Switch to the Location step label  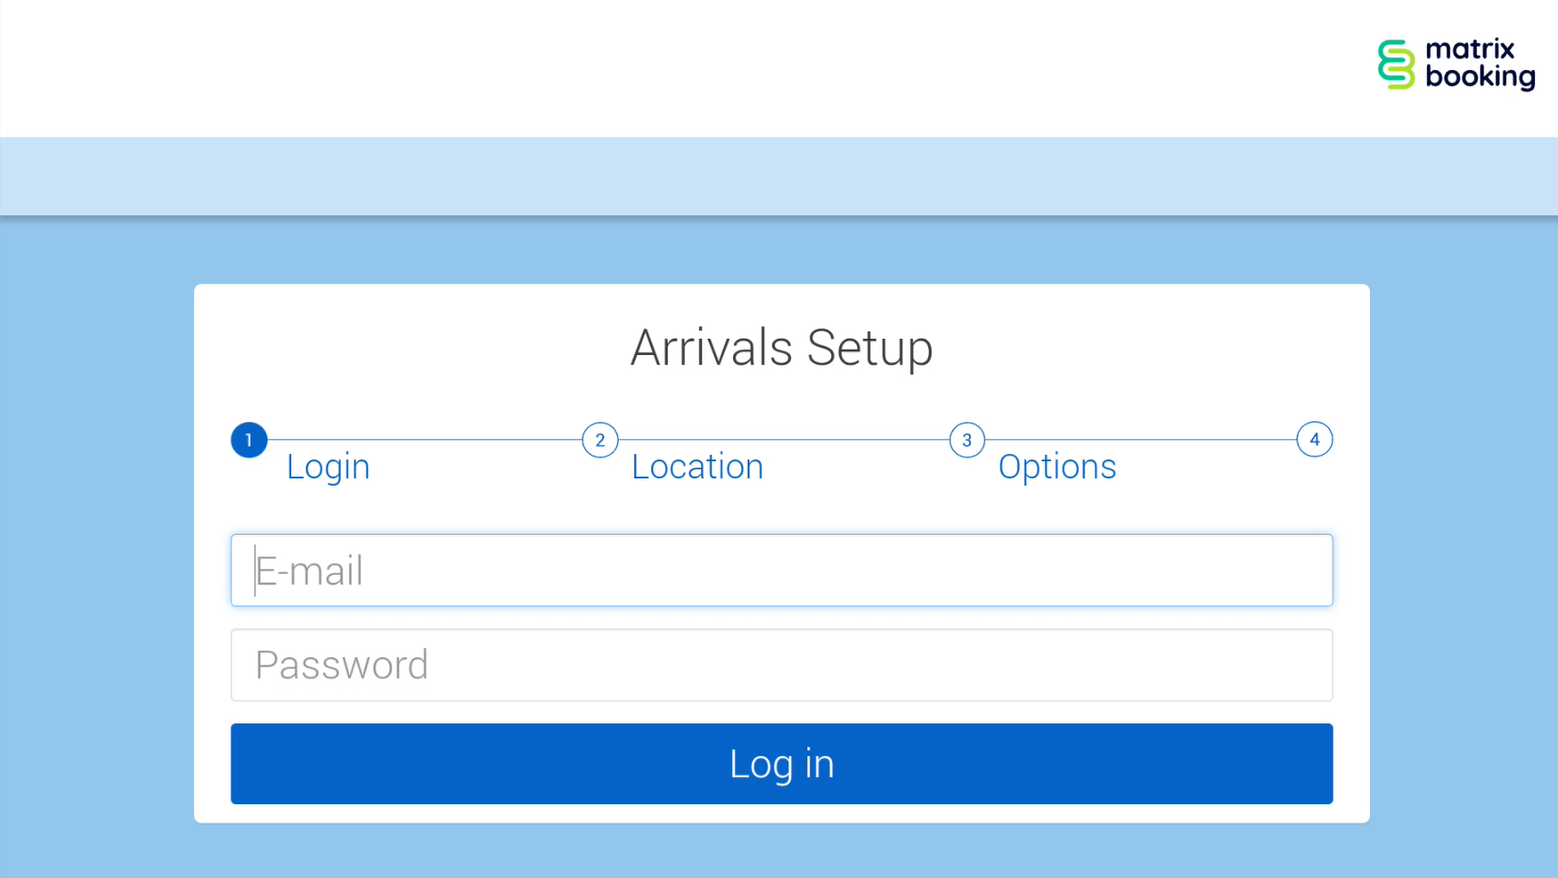(697, 467)
